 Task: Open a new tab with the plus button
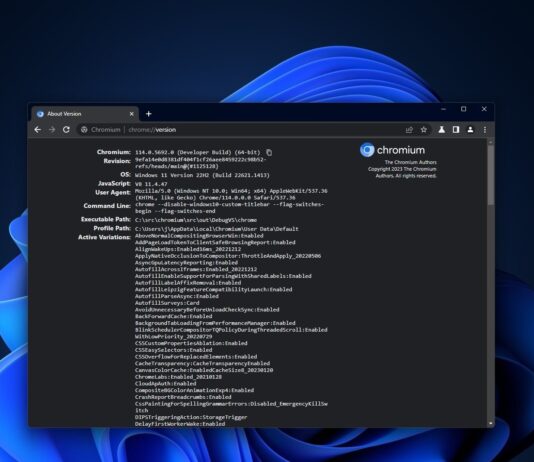[x=148, y=114]
